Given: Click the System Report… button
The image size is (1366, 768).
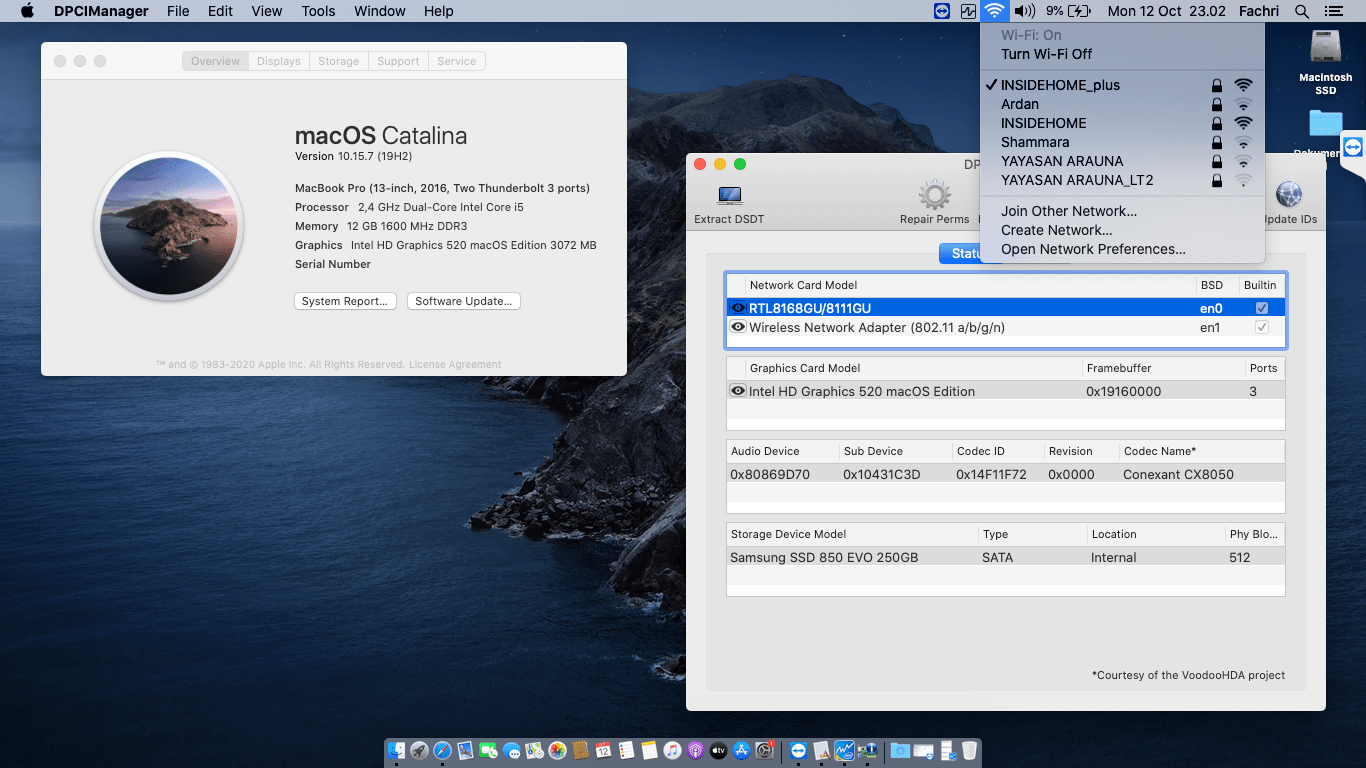Looking at the screenshot, I should (x=345, y=301).
